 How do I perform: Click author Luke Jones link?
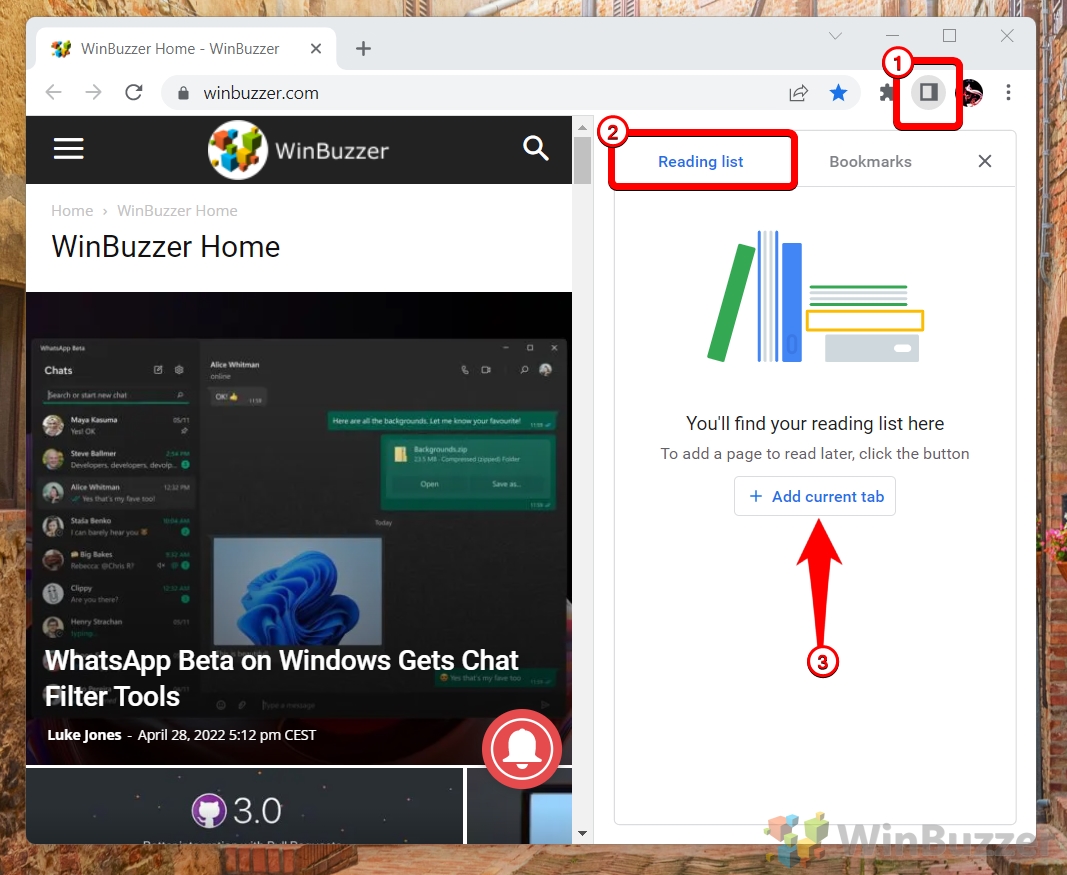tap(84, 735)
